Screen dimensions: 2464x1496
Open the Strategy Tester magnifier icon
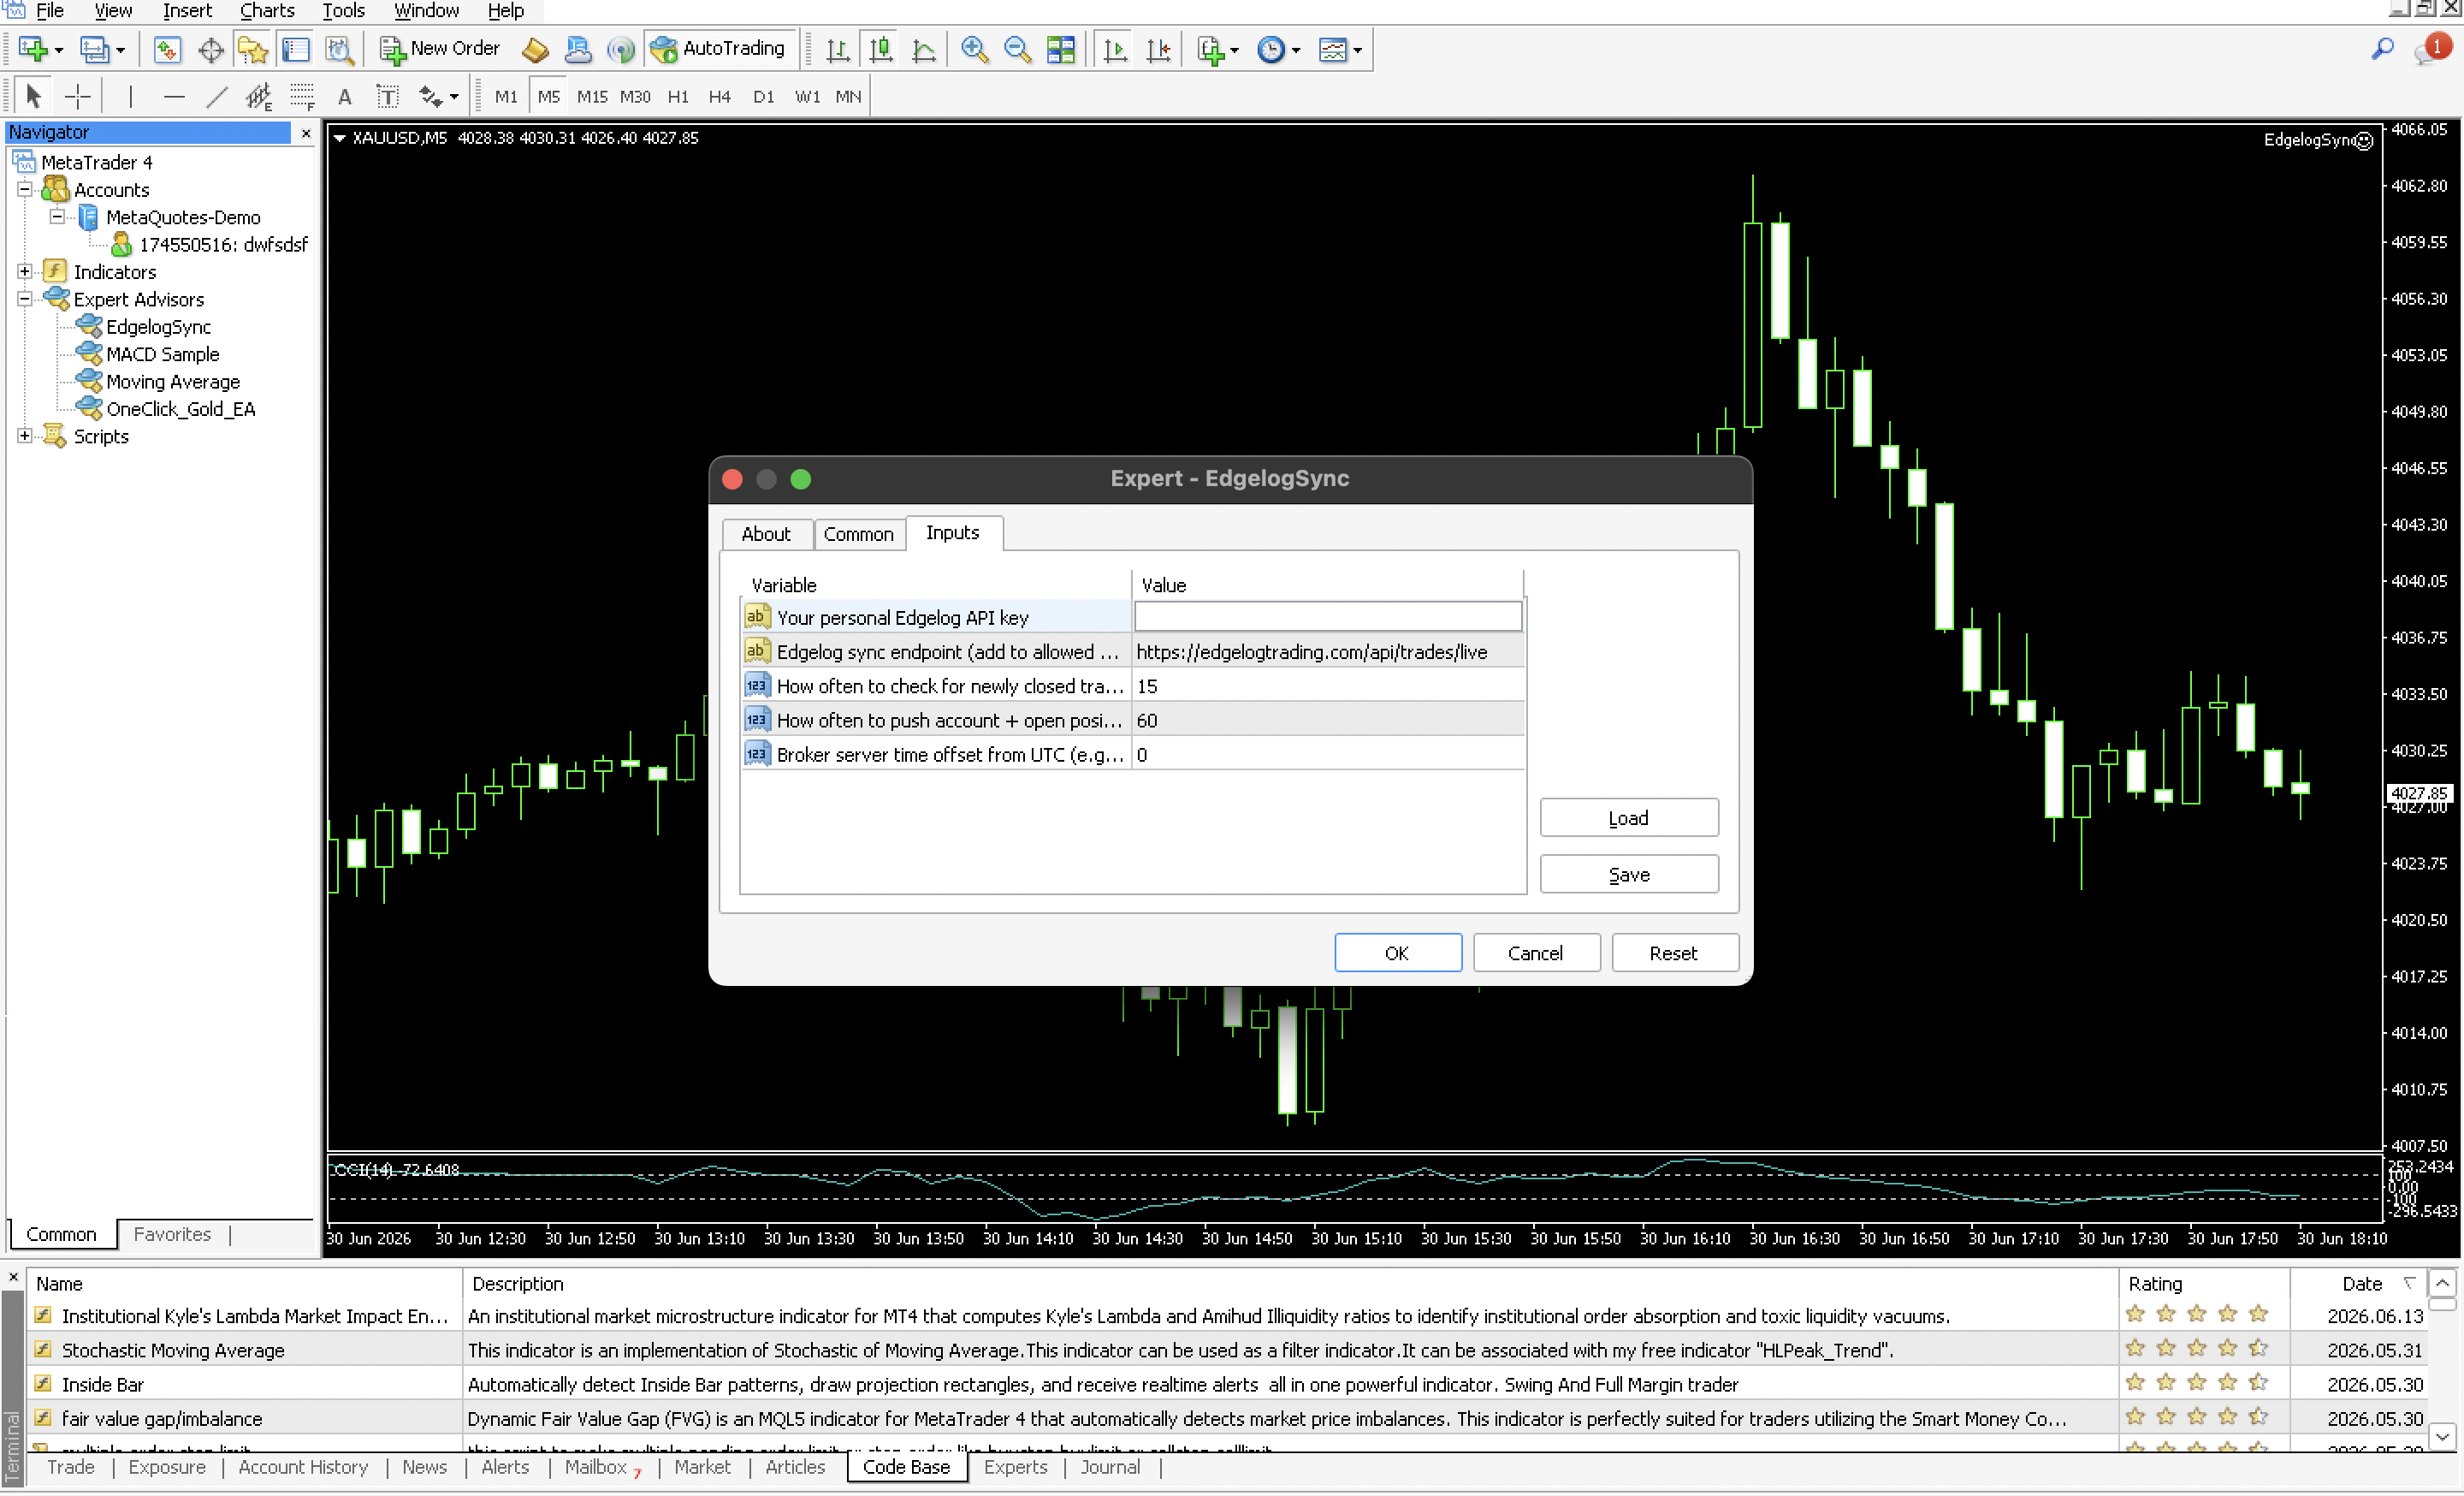click(x=339, y=49)
